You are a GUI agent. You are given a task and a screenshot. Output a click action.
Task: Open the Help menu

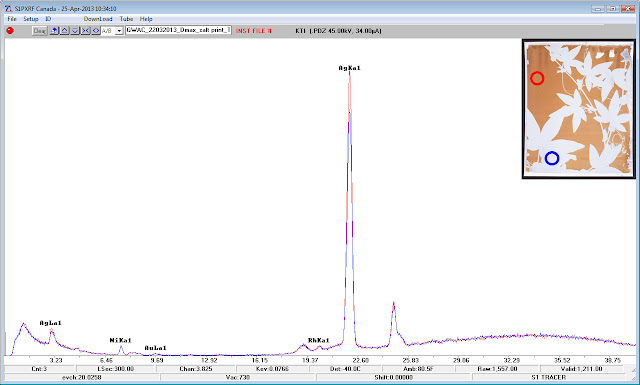coord(146,19)
